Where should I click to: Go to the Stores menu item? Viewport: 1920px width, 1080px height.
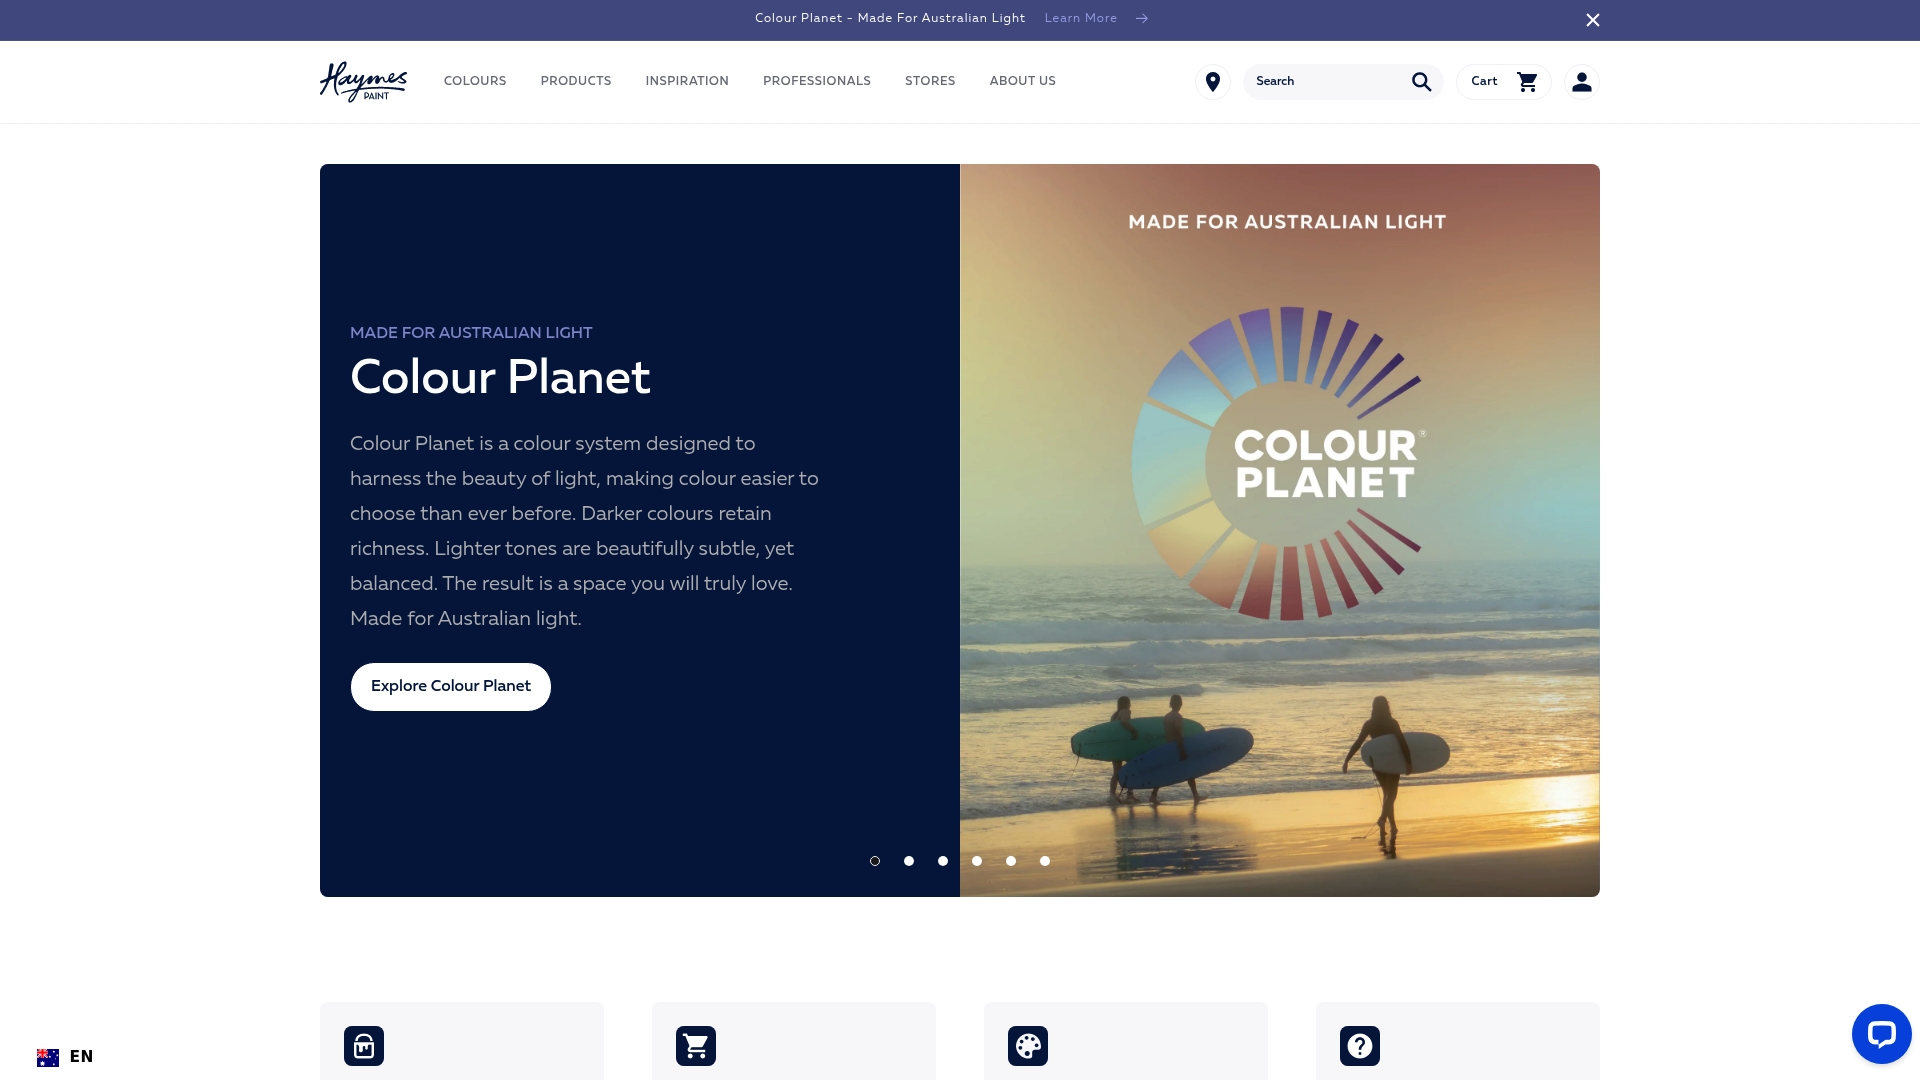click(x=930, y=82)
